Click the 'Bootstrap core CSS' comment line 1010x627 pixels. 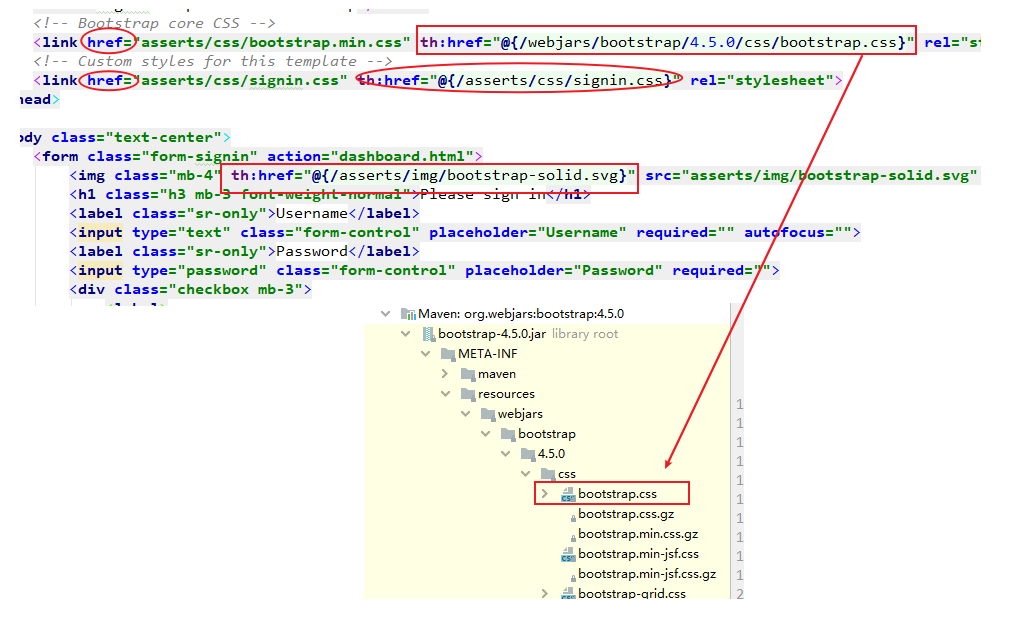155,23
